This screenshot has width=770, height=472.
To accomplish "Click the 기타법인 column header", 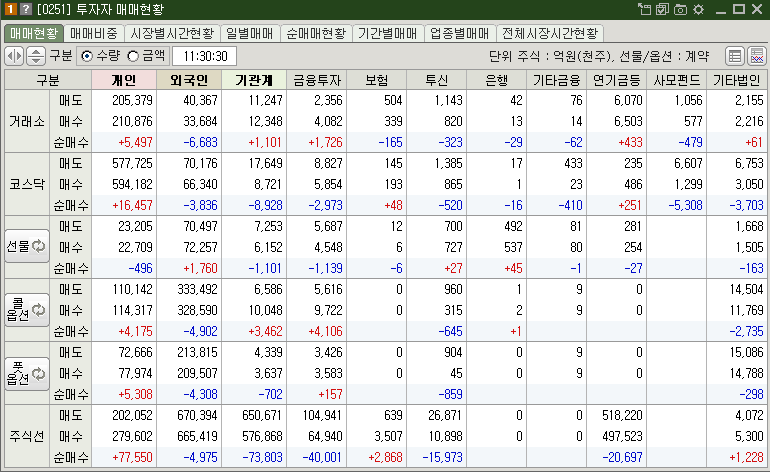I will [x=736, y=80].
